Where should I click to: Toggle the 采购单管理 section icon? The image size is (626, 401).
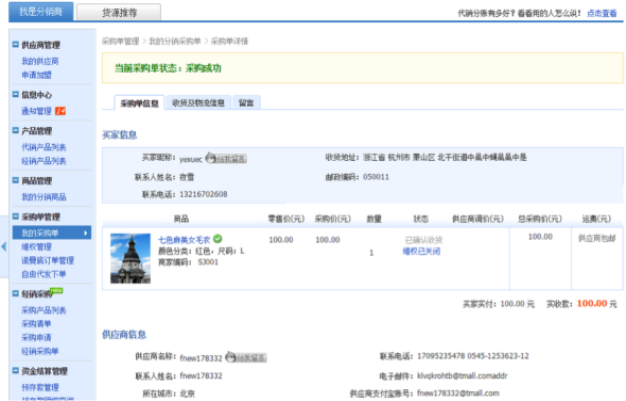(14, 216)
